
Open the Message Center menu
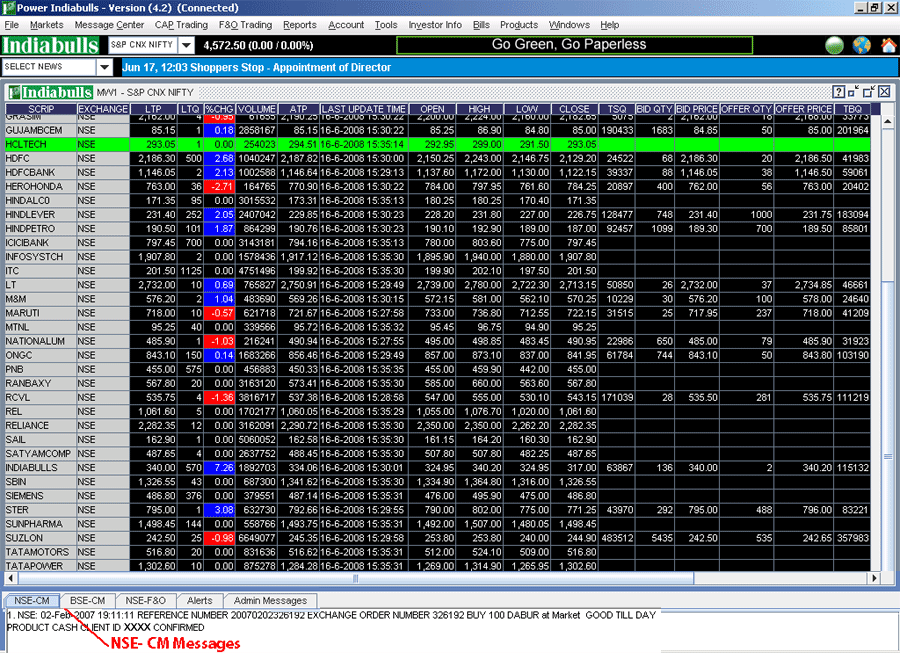pos(109,25)
